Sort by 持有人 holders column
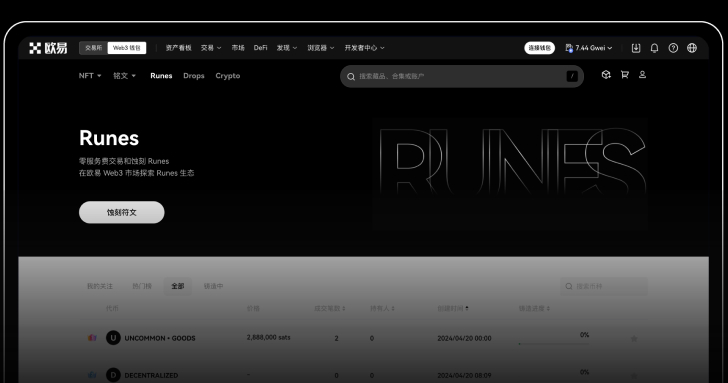728x383 pixels. click(382, 308)
